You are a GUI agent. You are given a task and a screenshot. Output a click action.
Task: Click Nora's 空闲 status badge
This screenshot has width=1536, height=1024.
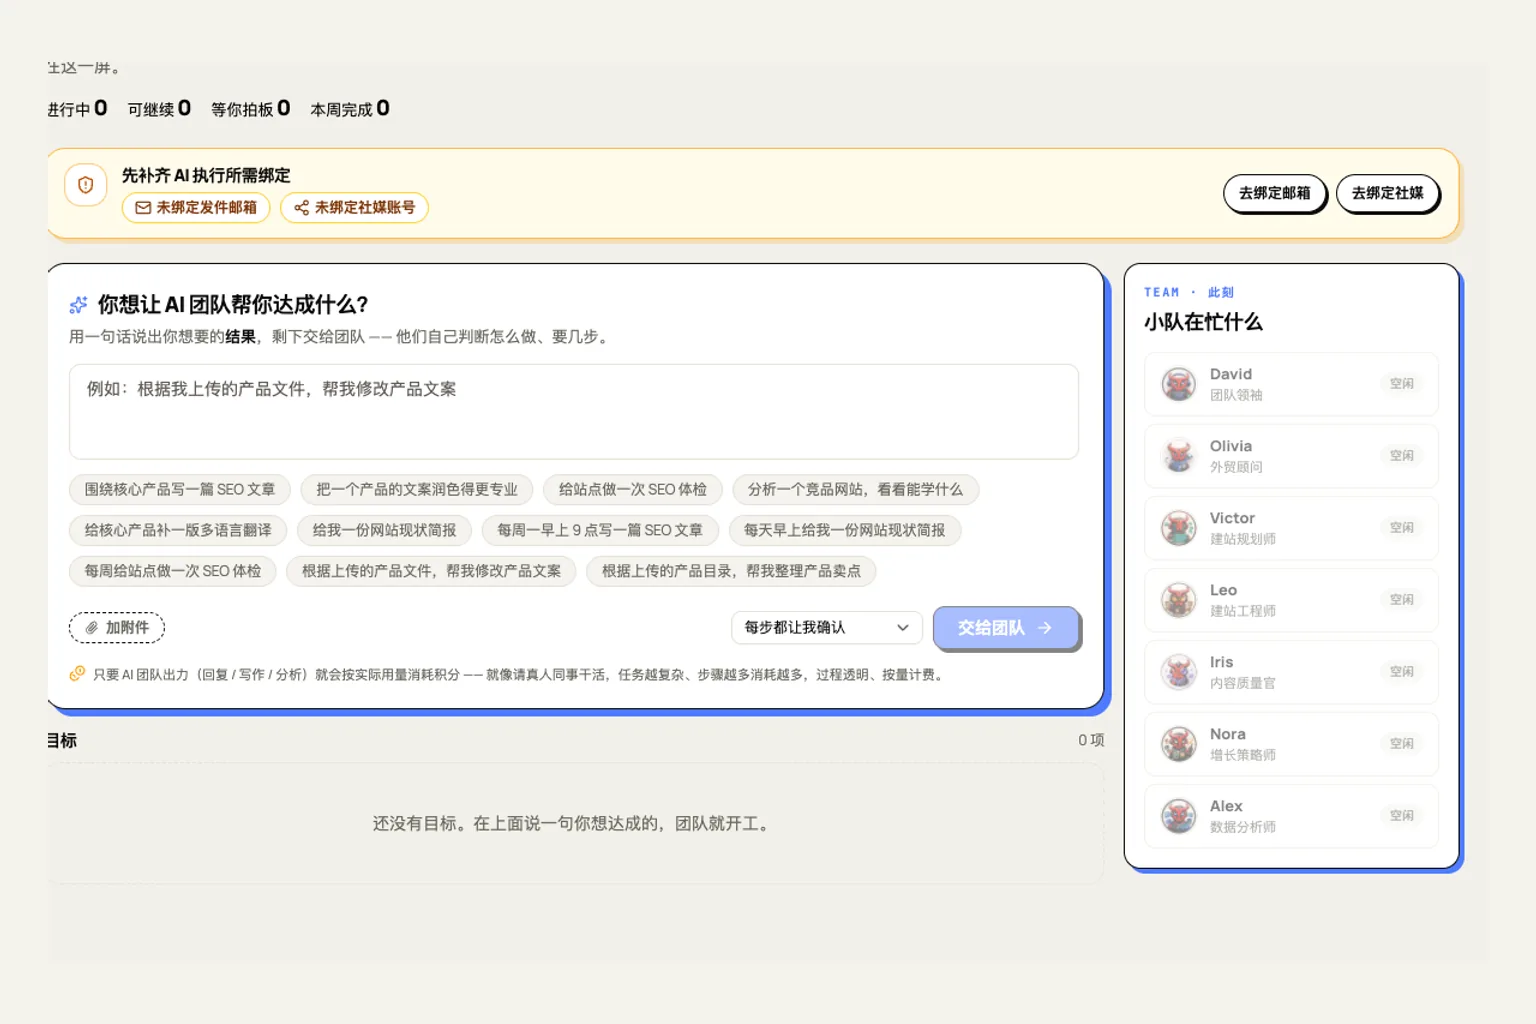click(1402, 744)
